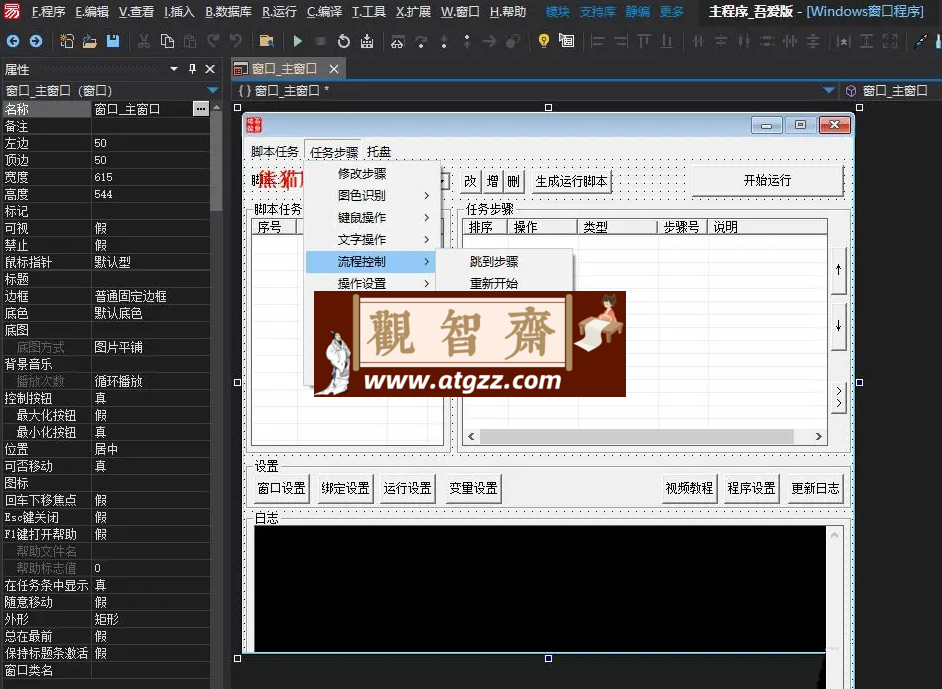942x689 pixels.
Task: Click the paste clipboard icon
Action: [x=190, y=41]
